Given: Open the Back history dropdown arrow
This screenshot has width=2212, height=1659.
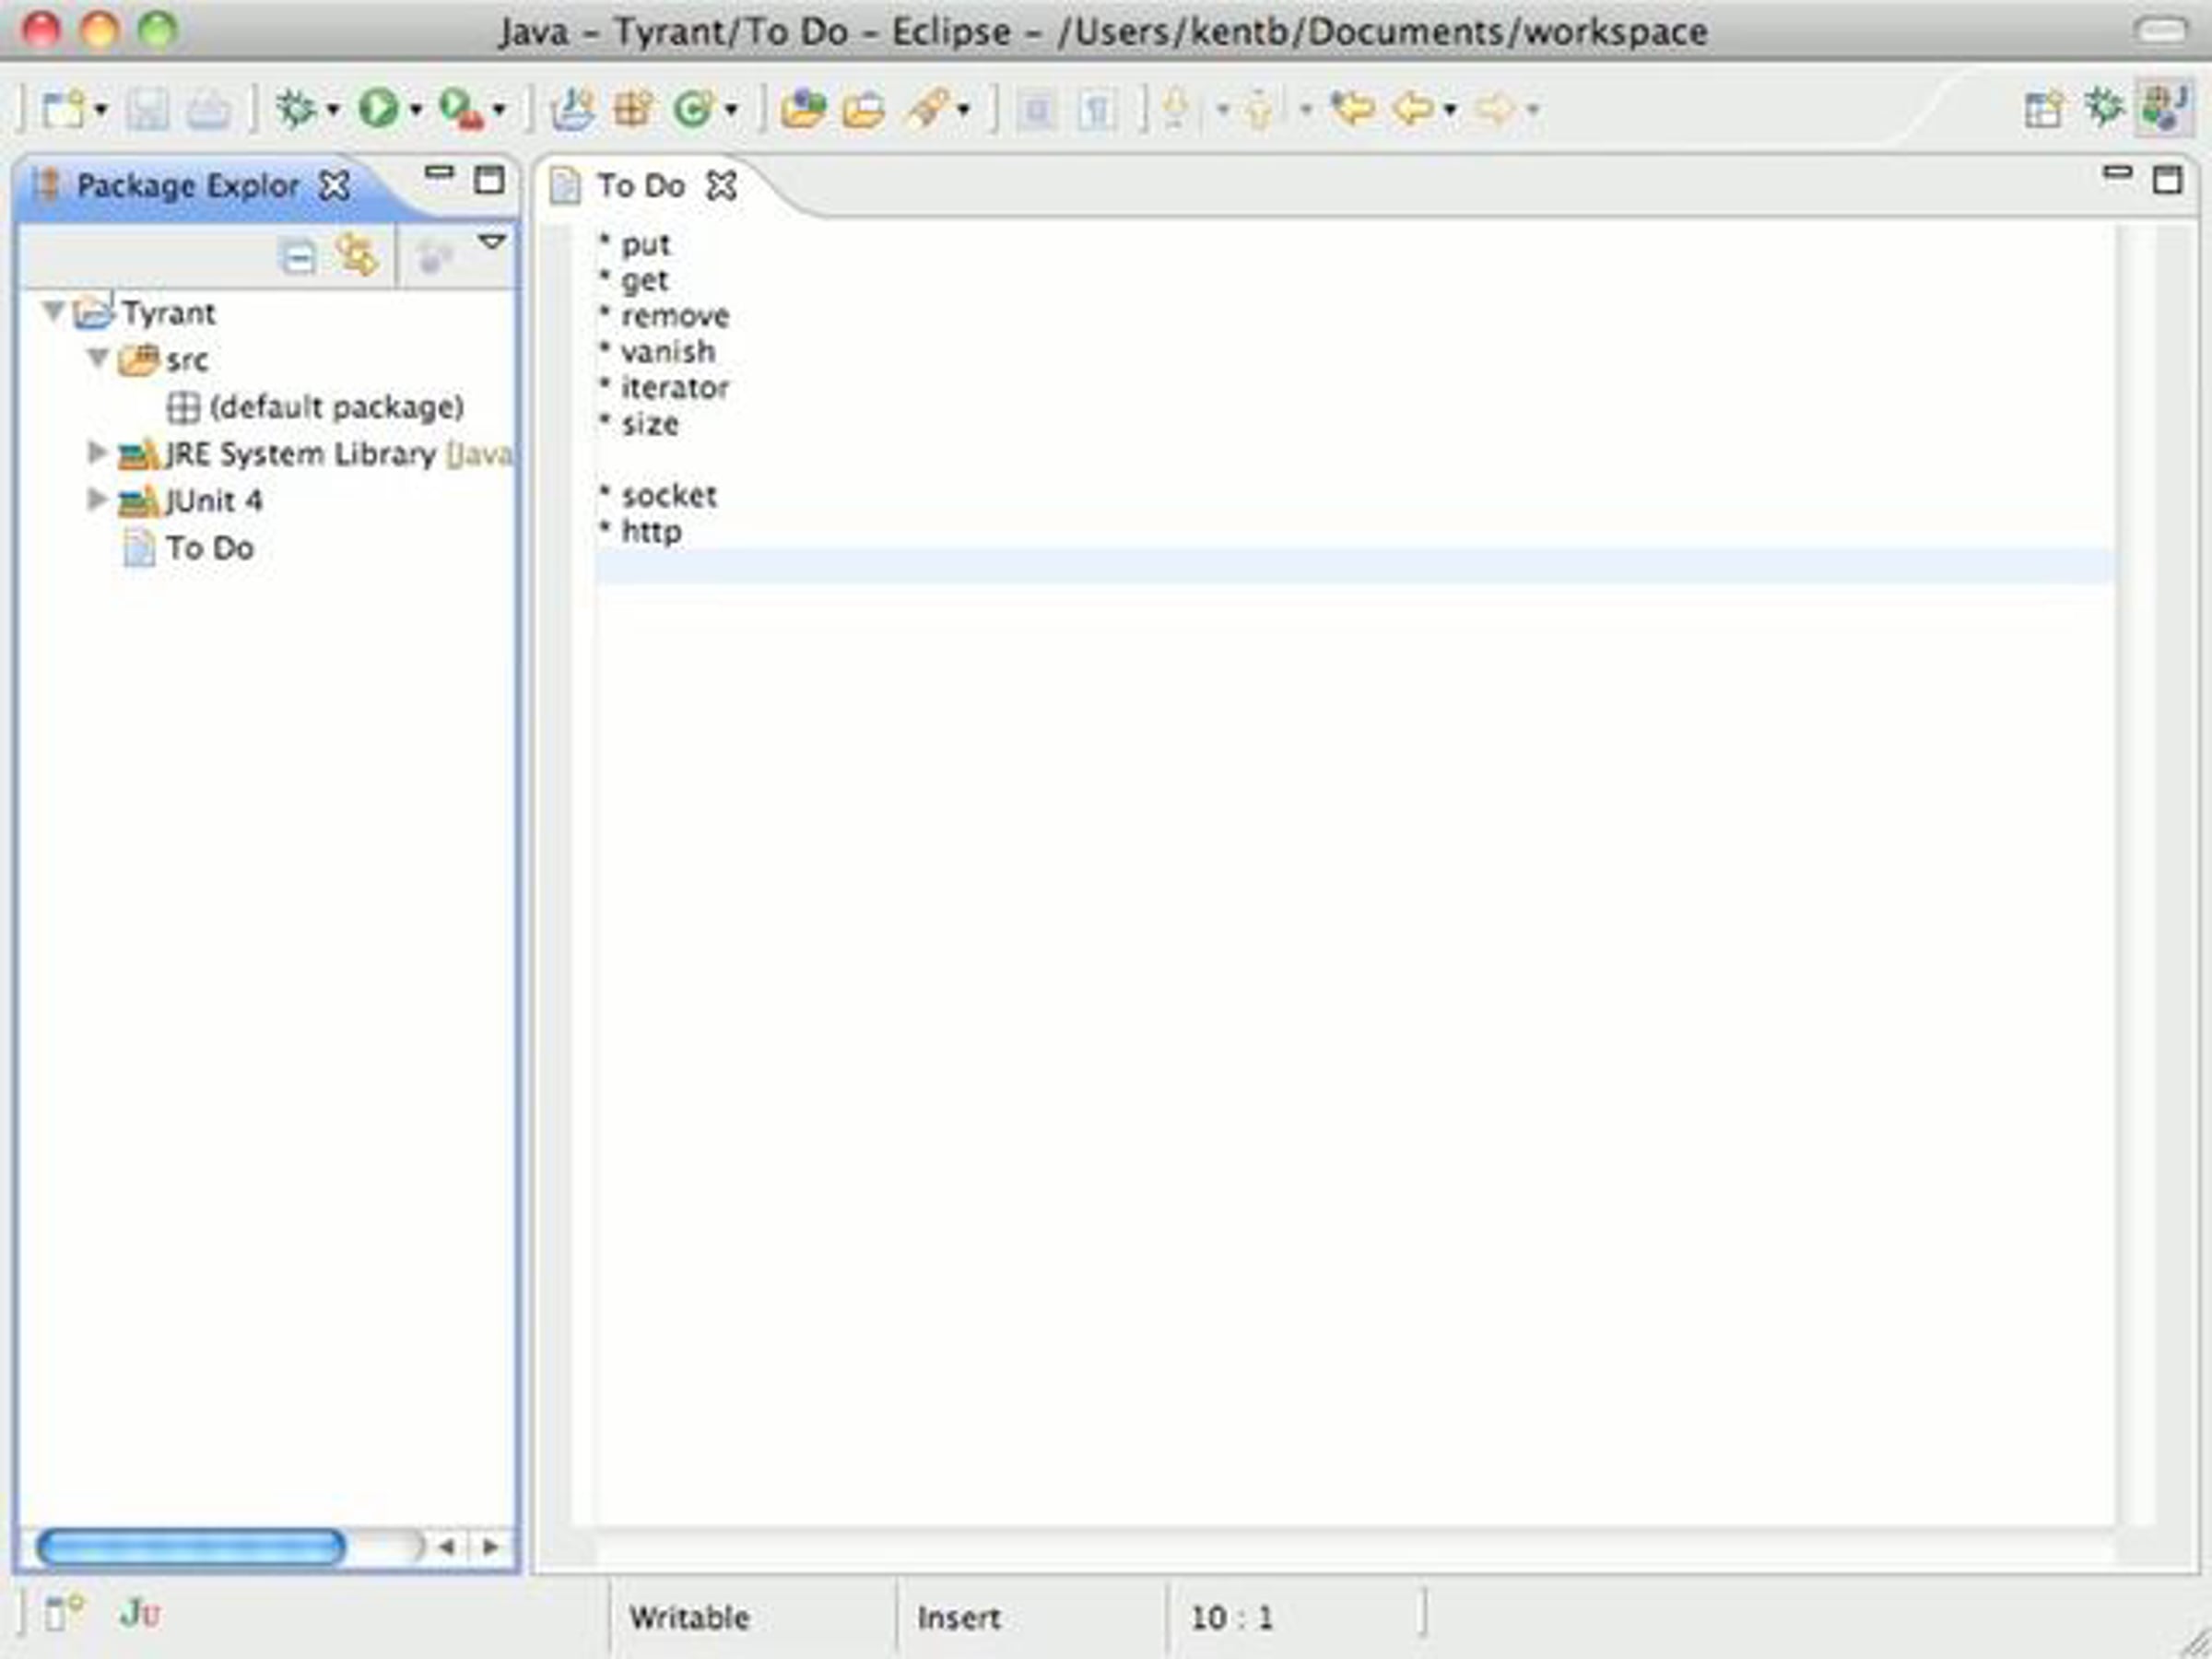Looking at the screenshot, I should coord(1450,109).
